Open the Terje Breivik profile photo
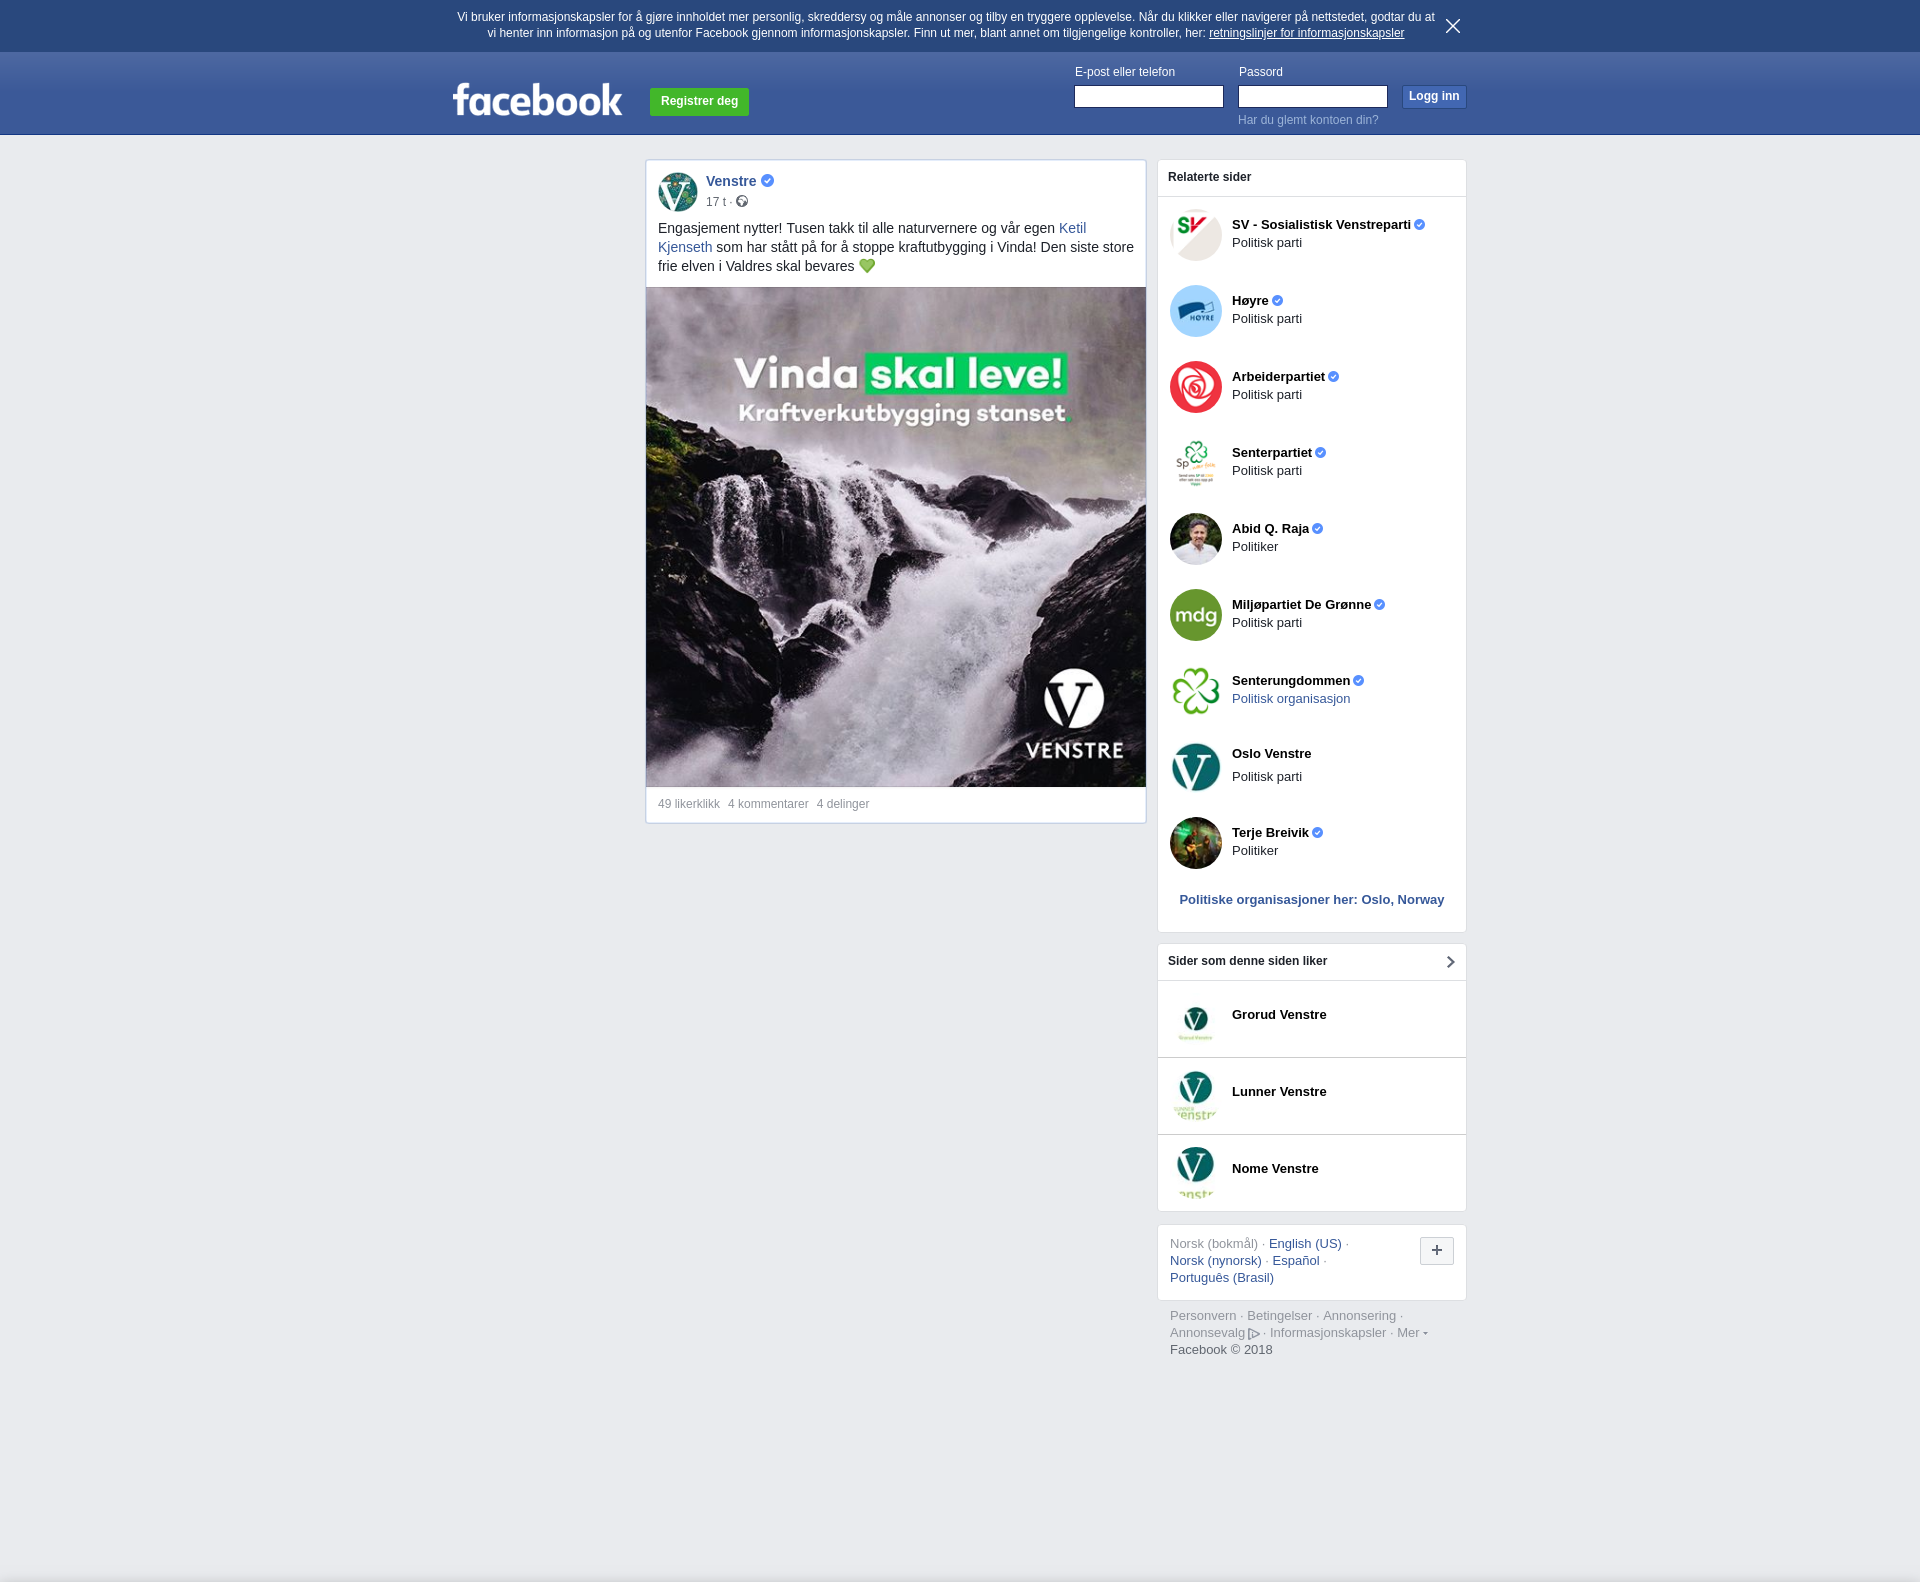 pos(1196,843)
